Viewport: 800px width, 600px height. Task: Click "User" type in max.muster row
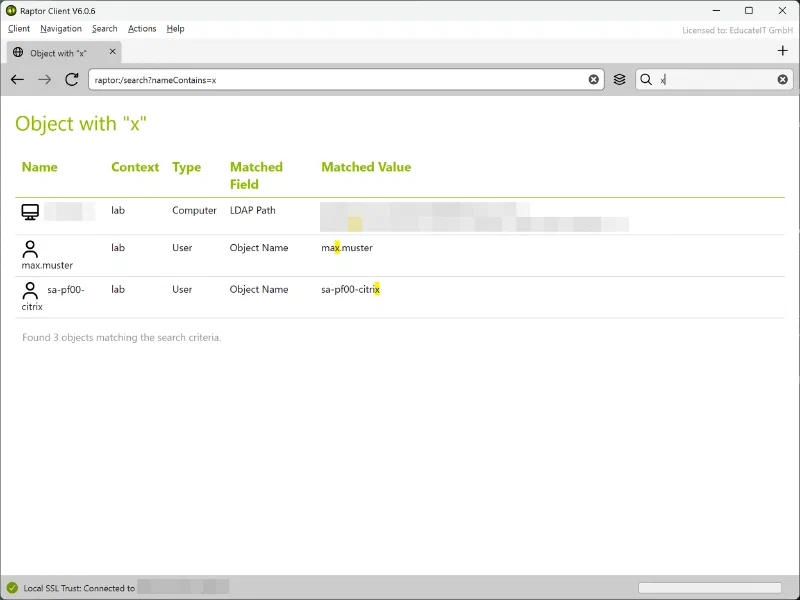coord(182,248)
